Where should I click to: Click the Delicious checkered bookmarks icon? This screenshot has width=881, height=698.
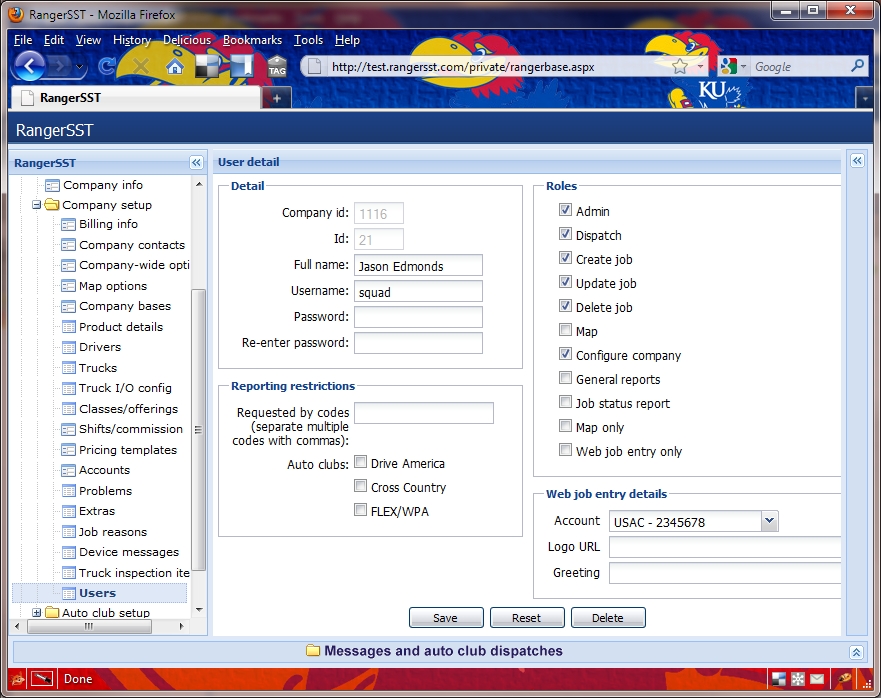point(208,67)
